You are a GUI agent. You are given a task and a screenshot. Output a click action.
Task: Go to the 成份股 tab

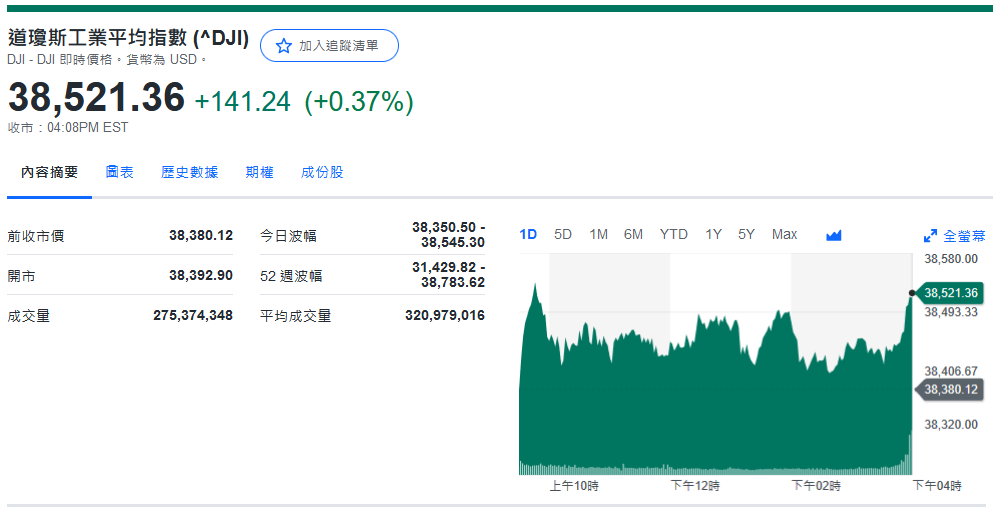click(322, 172)
